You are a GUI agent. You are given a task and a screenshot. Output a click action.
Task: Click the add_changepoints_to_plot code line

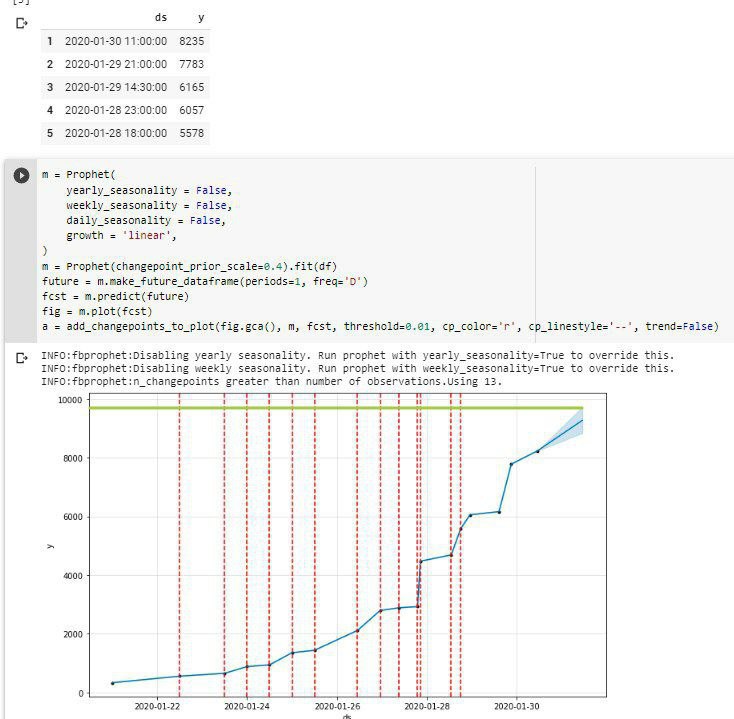pos(380,326)
